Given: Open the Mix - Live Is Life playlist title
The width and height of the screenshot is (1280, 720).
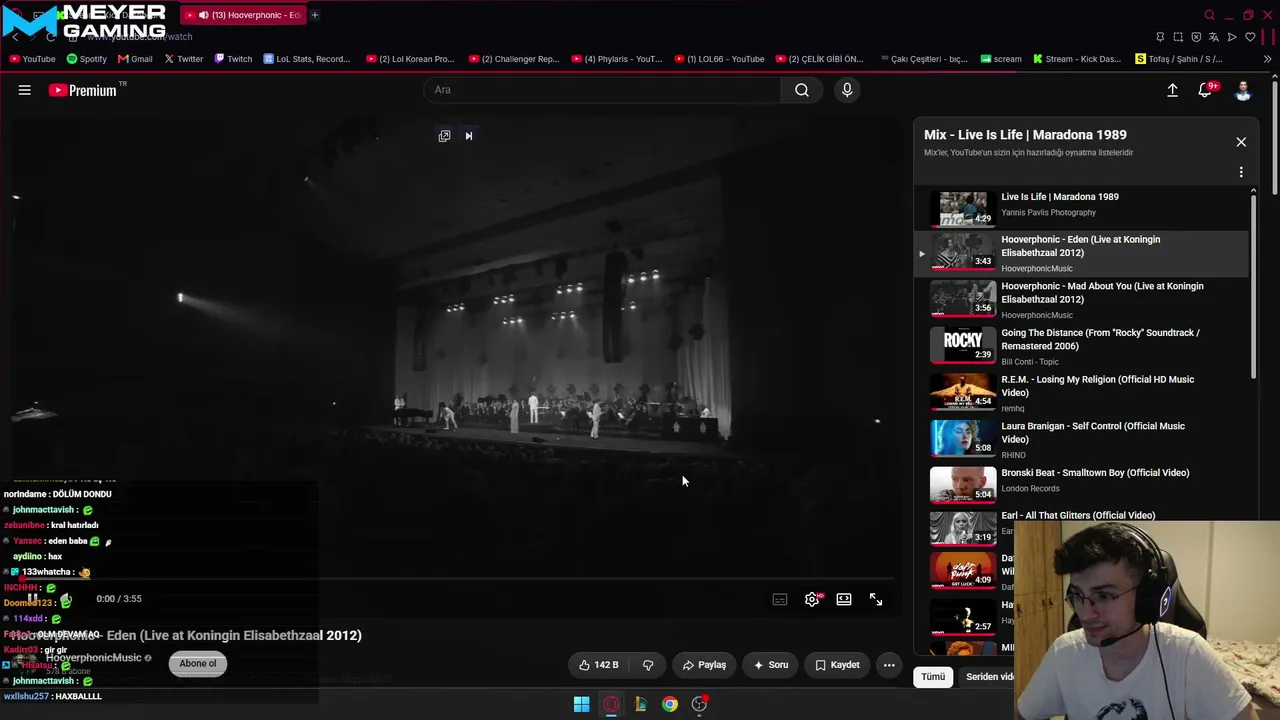Looking at the screenshot, I should (x=1025, y=135).
